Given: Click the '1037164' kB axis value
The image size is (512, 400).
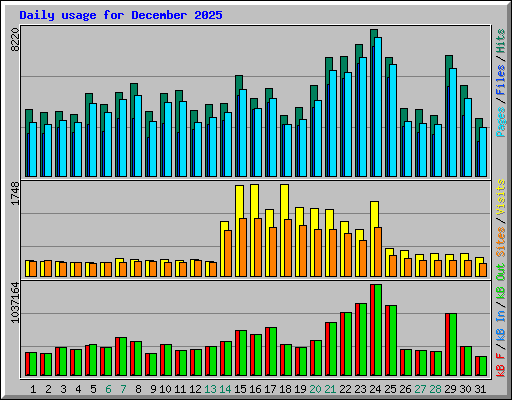Looking at the screenshot, I should [x=15, y=302].
